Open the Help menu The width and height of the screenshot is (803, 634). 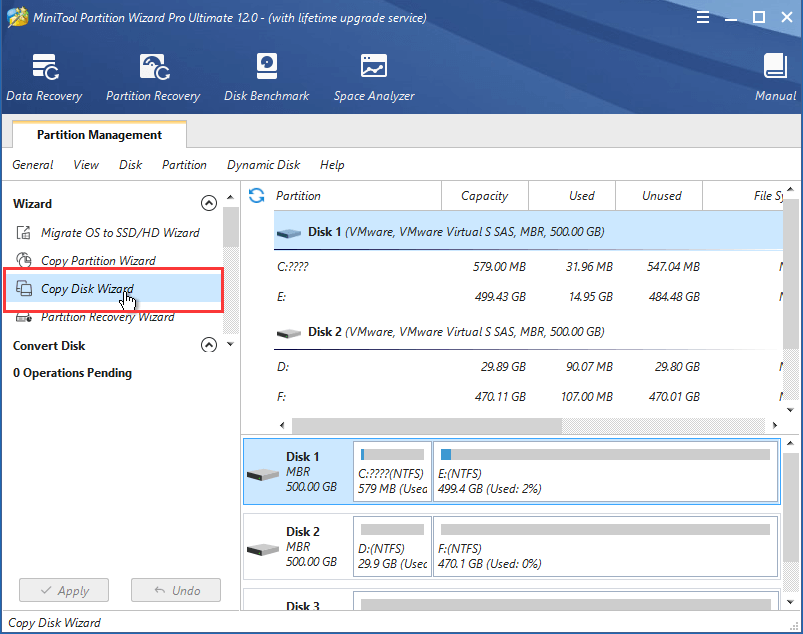(x=332, y=165)
